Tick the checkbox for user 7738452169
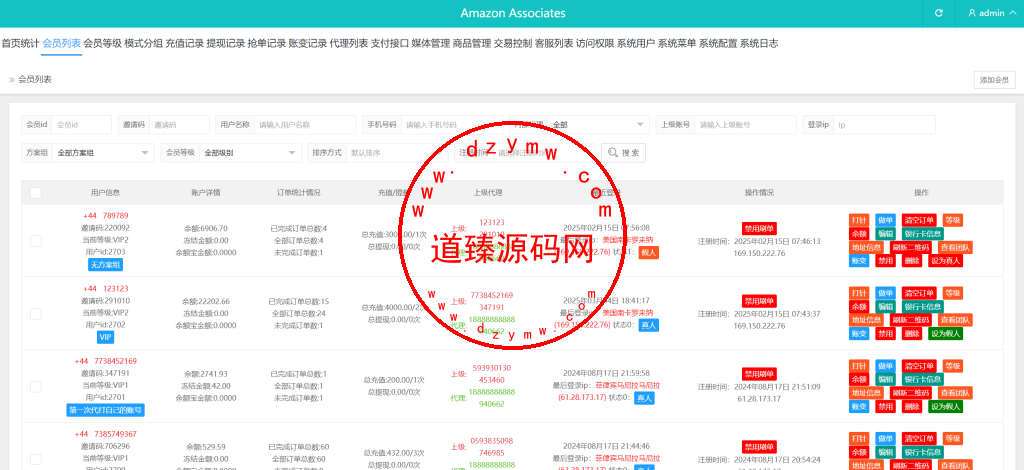The width and height of the screenshot is (1024, 470). (36, 386)
